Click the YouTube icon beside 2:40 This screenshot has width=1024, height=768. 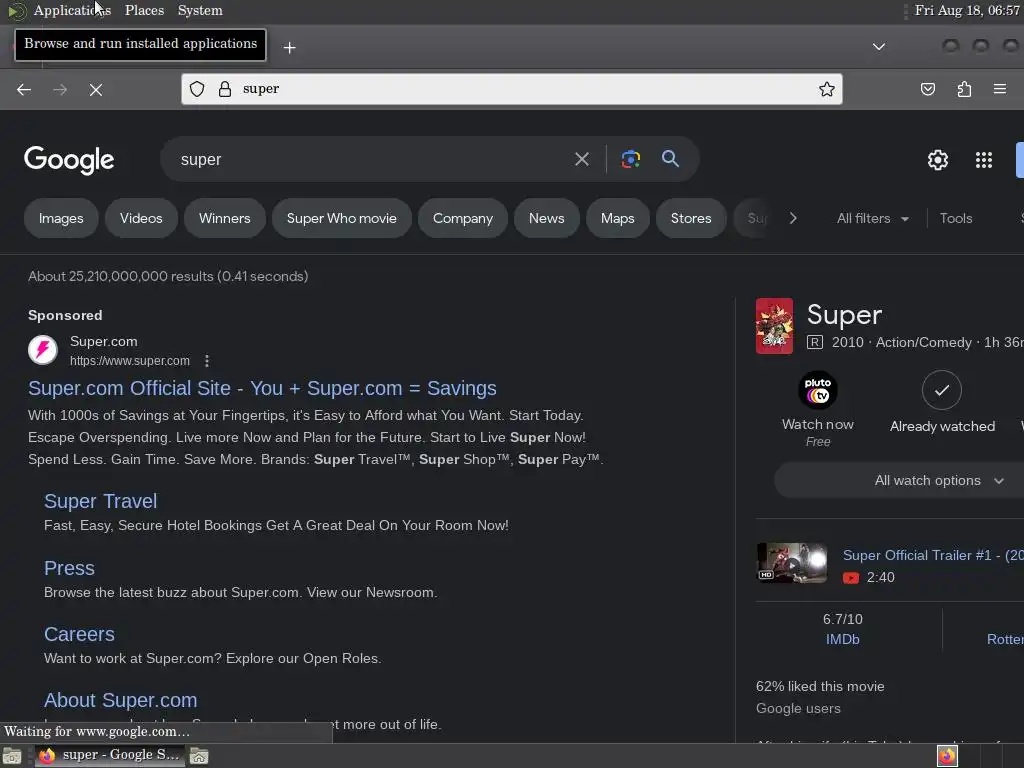[850, 577]
